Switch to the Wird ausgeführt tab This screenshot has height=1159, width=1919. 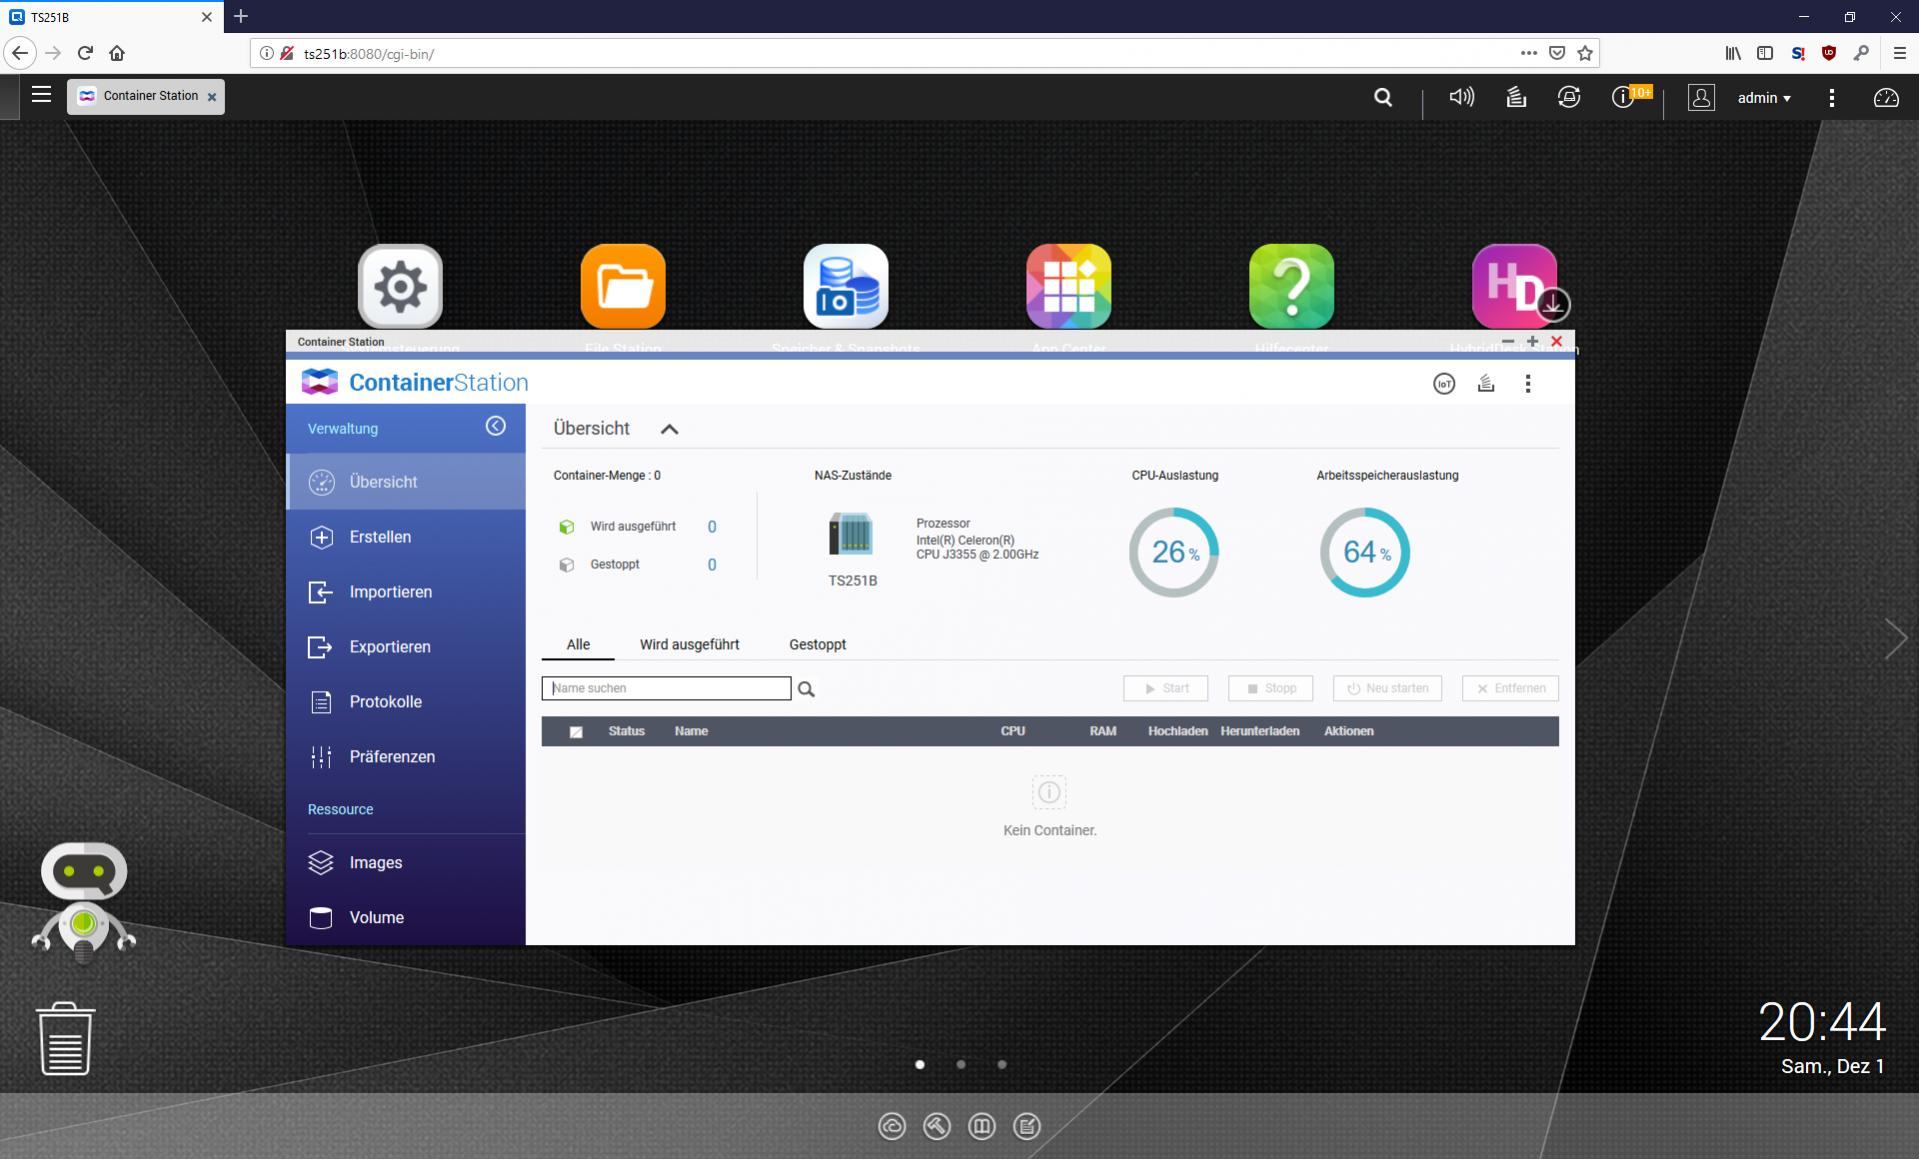(690, 645)
